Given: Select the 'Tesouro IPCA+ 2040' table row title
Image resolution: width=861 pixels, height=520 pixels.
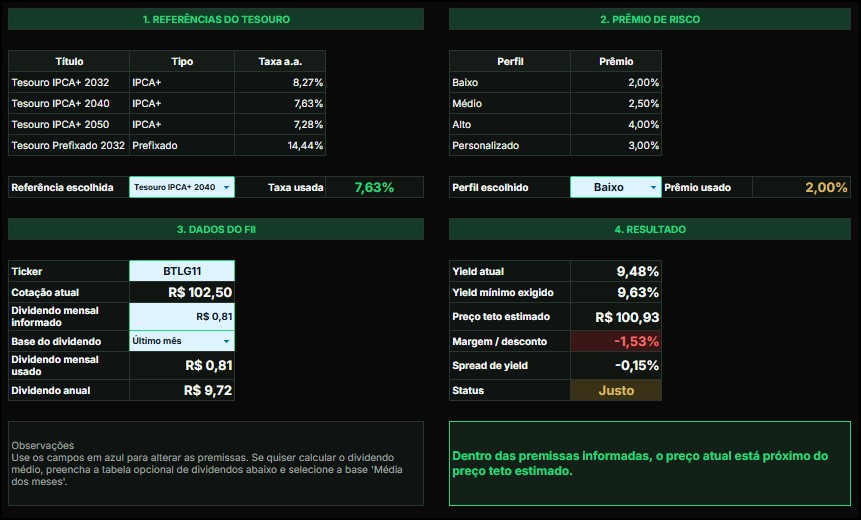Looking at the screenshot, I should pyautogui.click(x=69, y=103).
